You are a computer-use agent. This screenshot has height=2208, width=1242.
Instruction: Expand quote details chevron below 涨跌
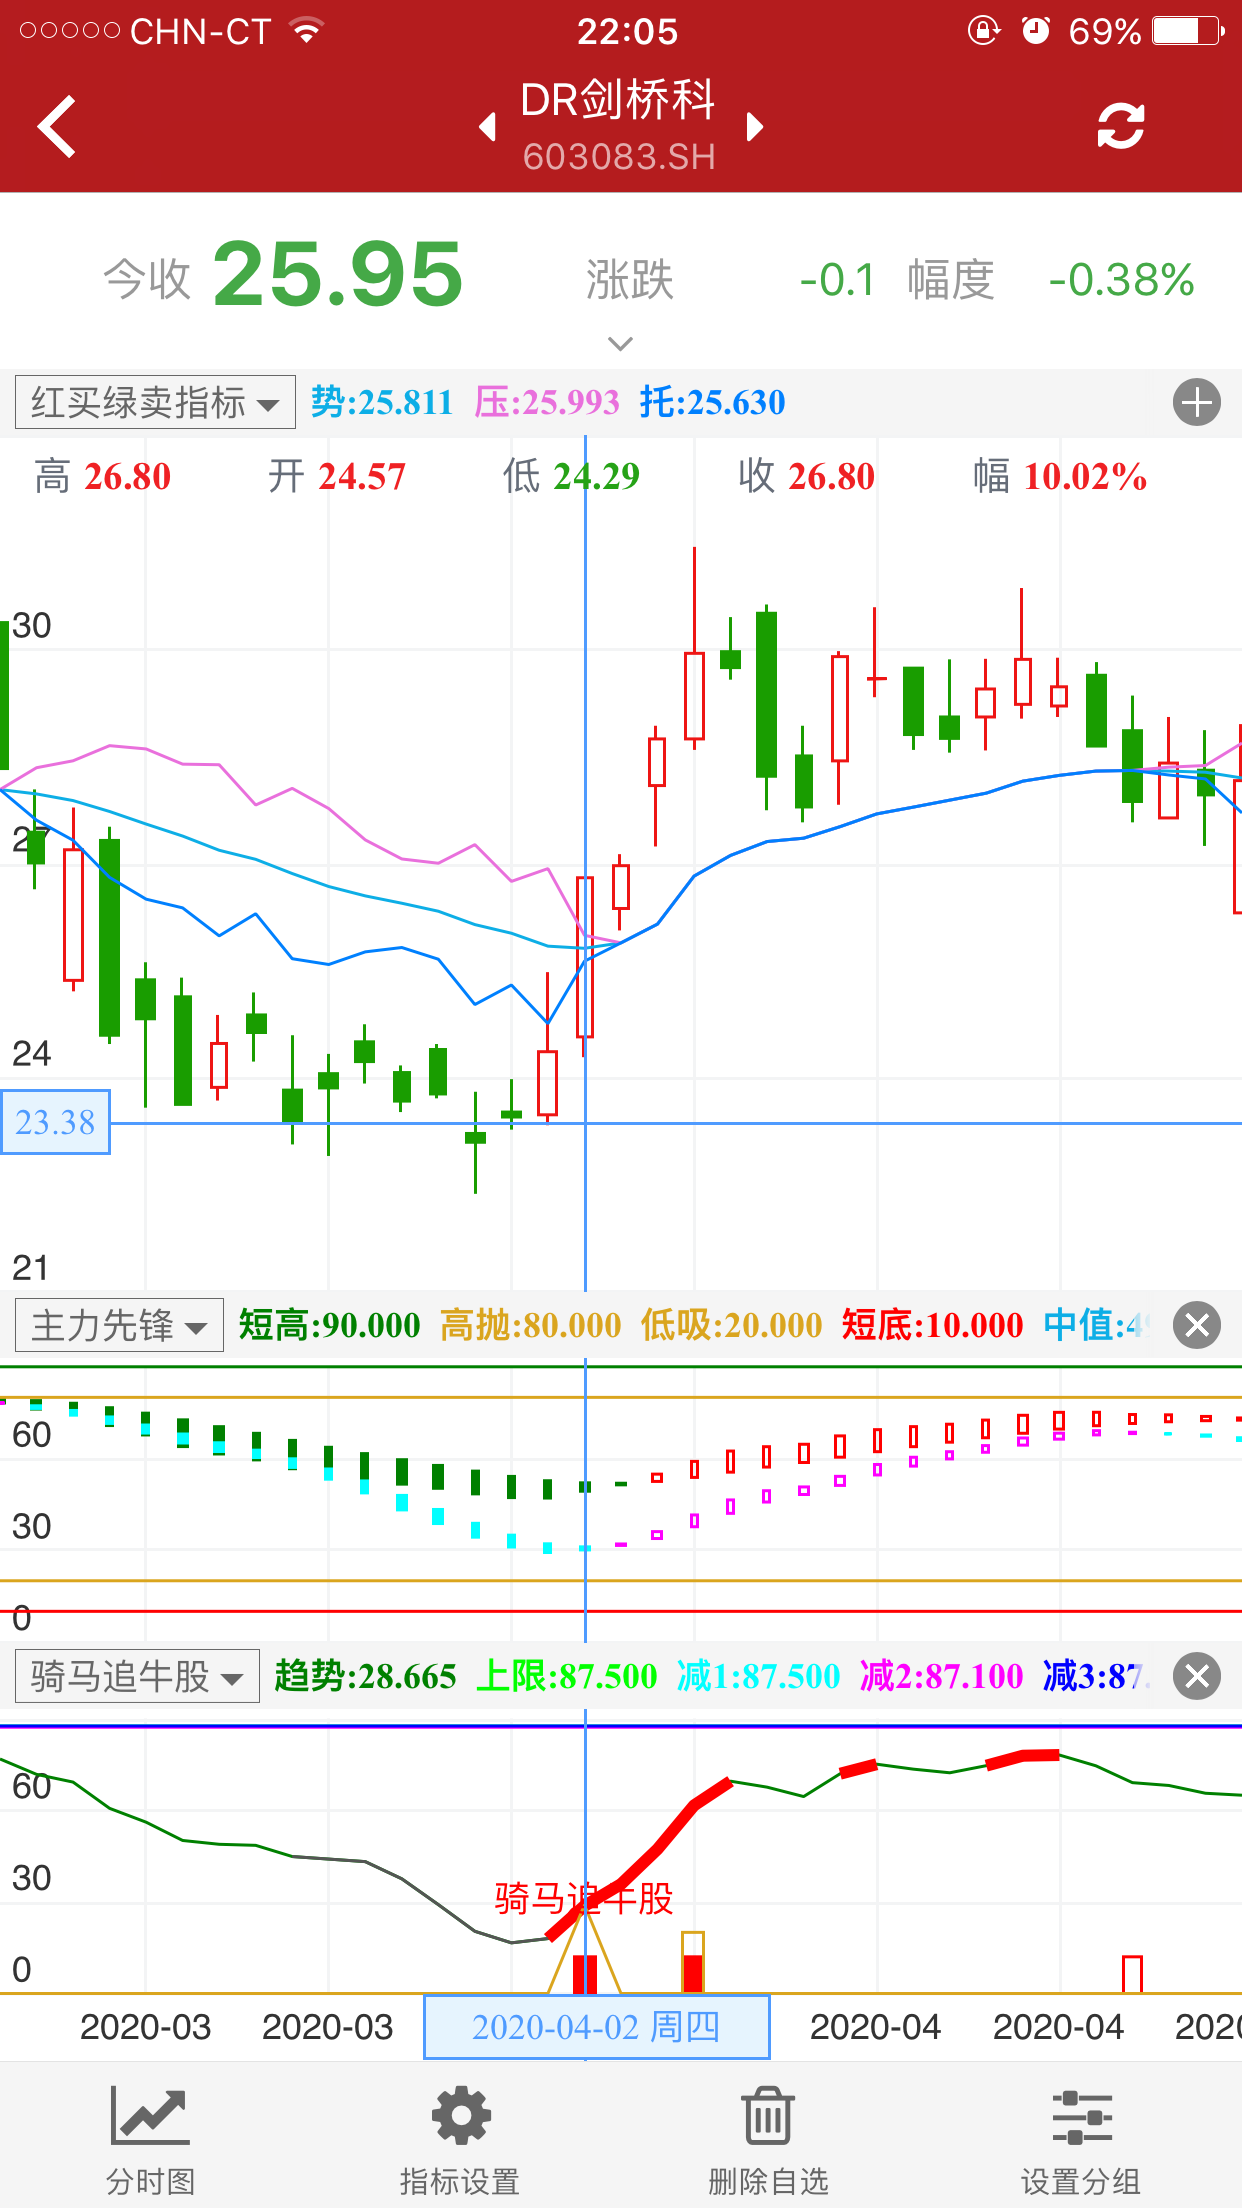point(620,344)
